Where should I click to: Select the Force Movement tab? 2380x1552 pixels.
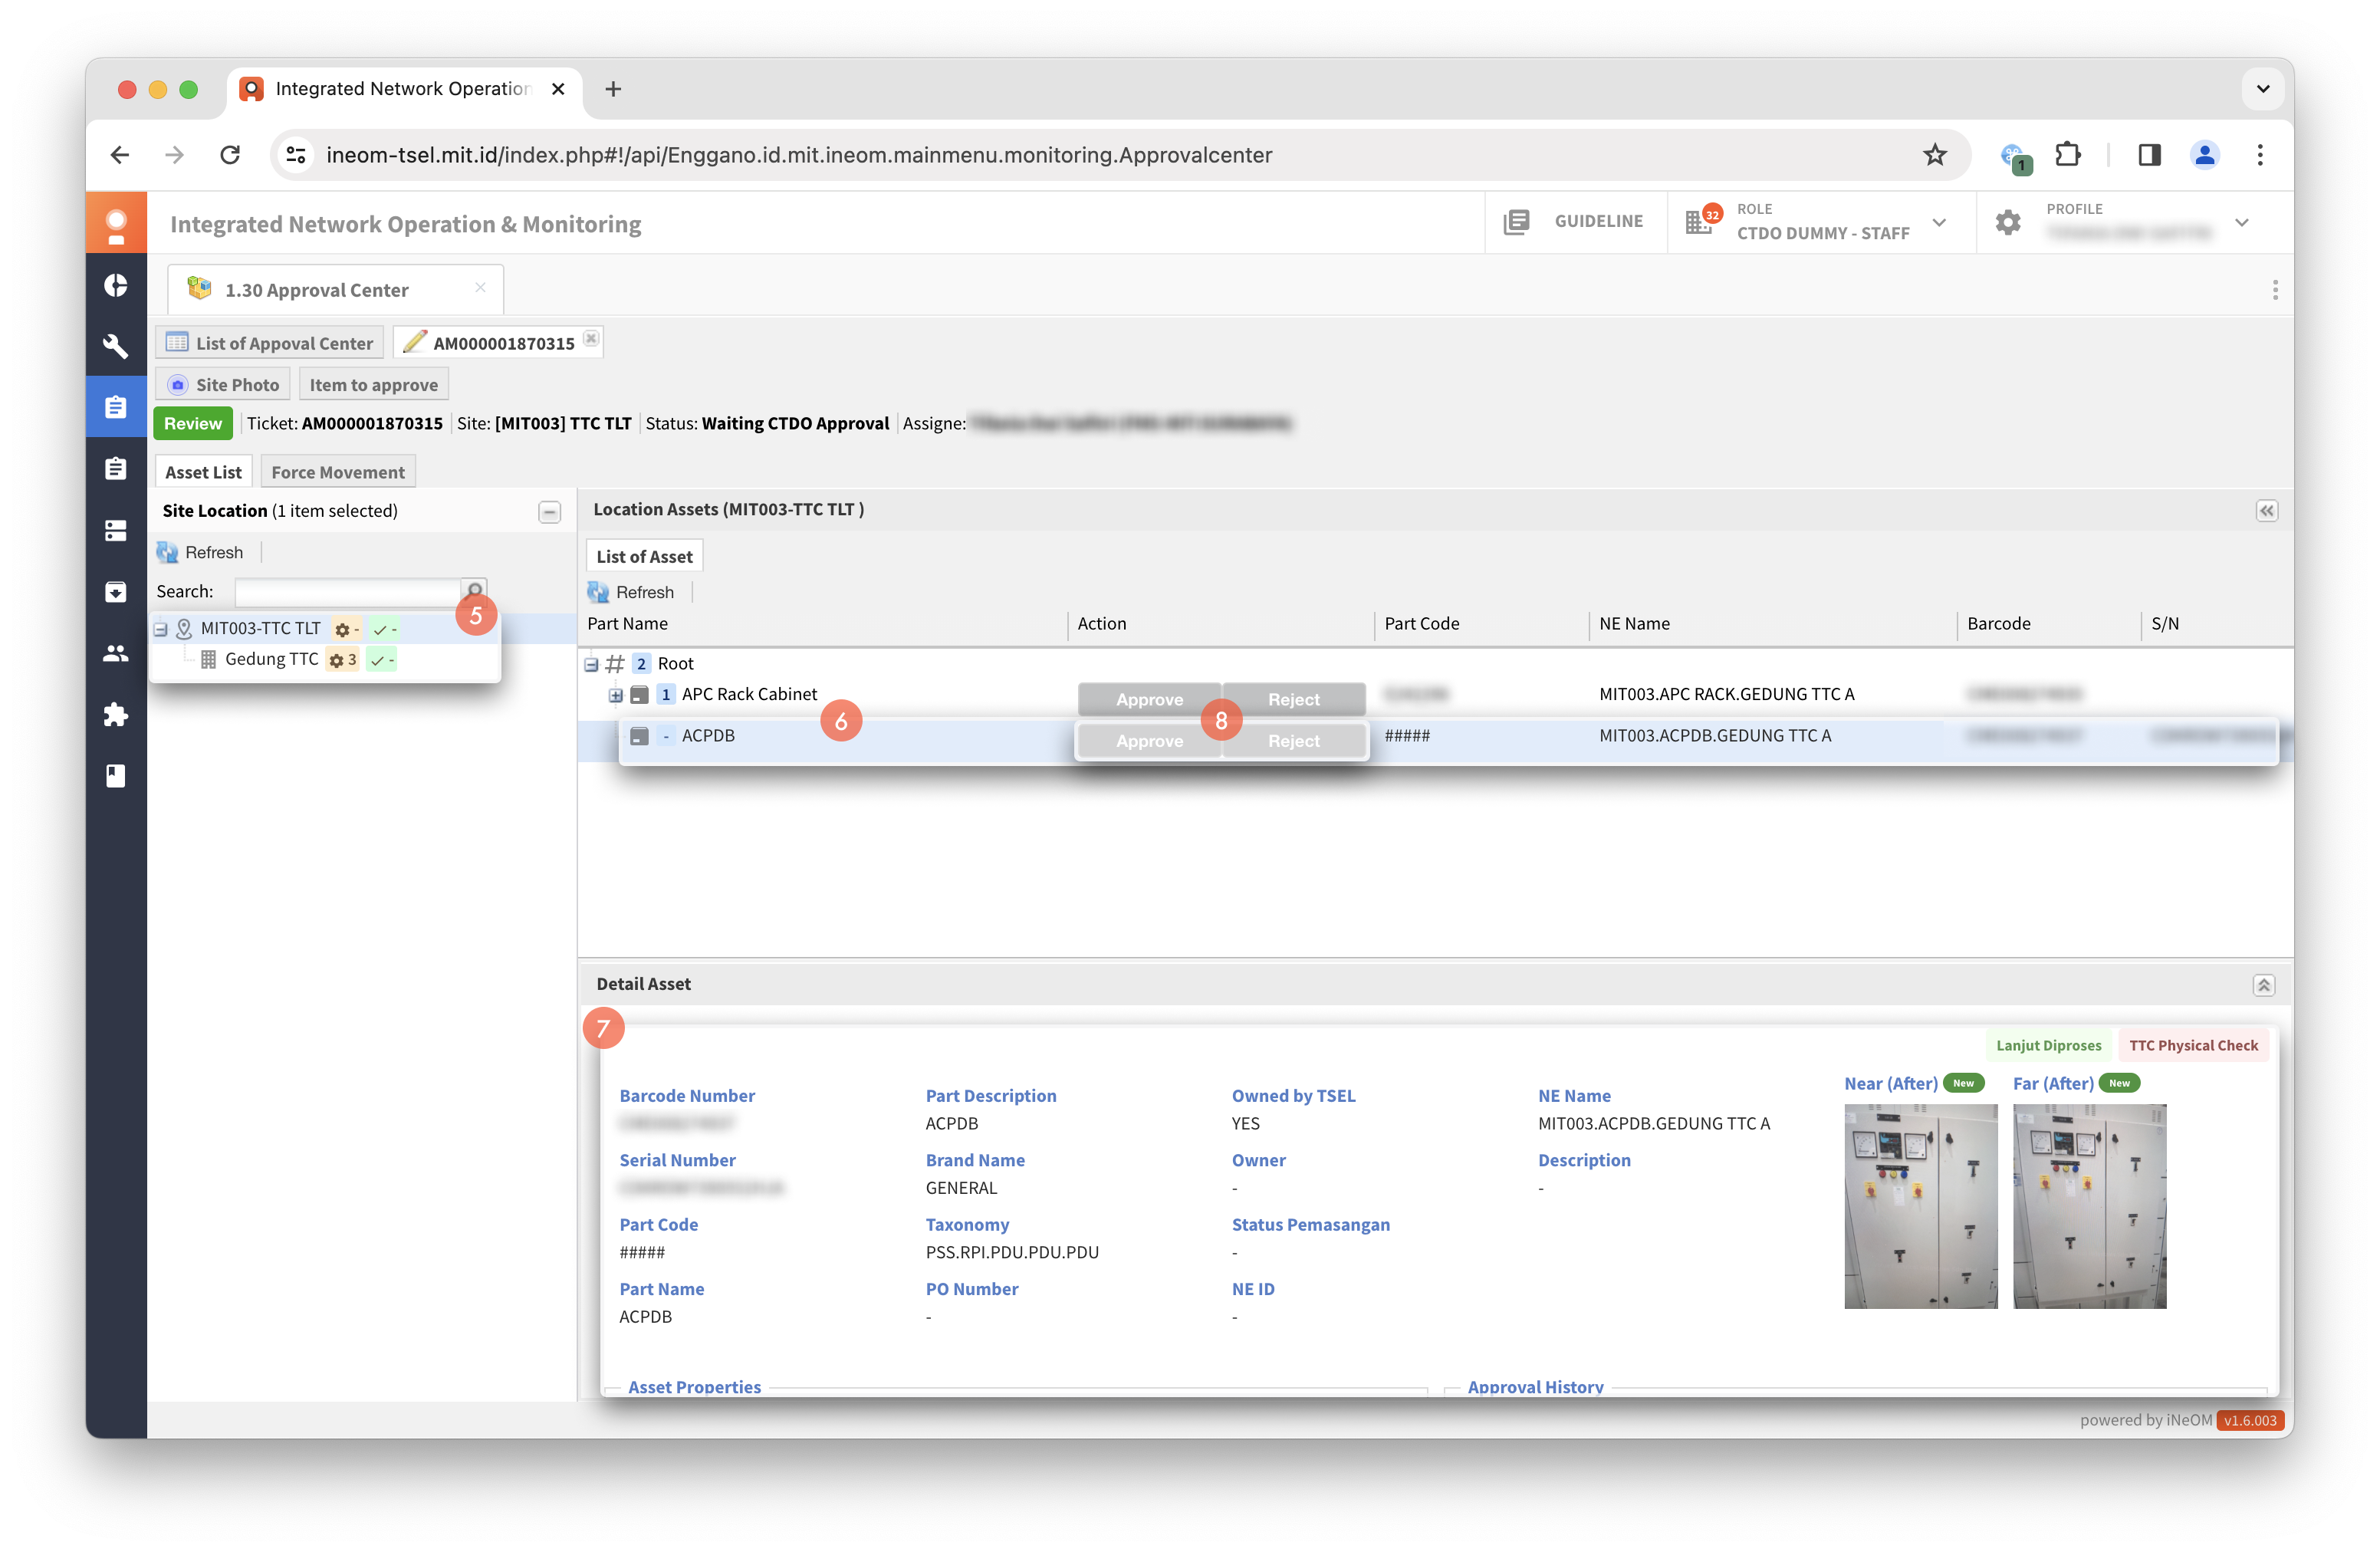click(x=338, y=472)
